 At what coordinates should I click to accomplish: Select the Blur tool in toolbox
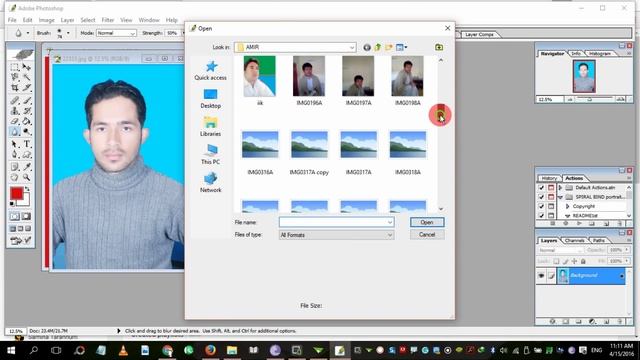(x=15, y=132)
